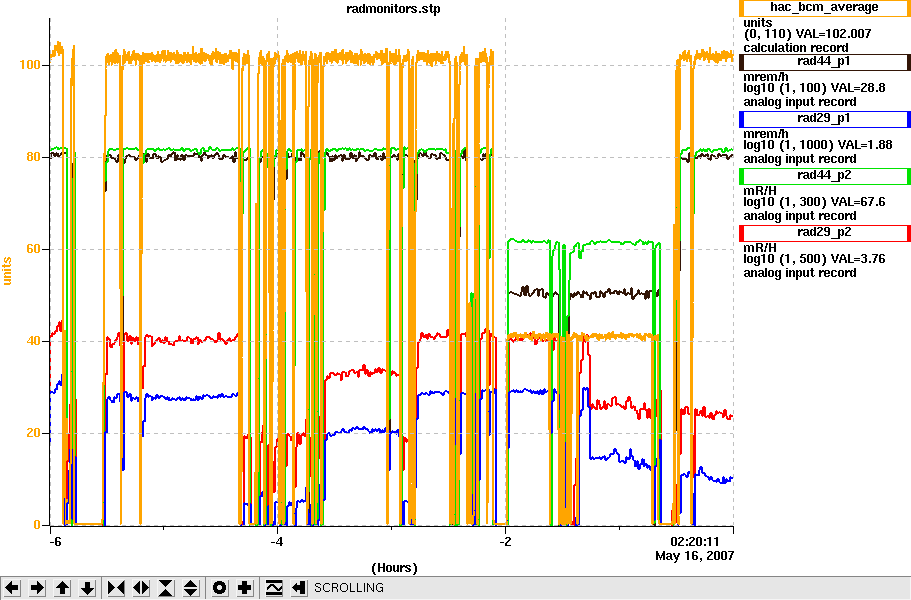Click the -6 label on the time axis
This screenshot has height=600, width=911.
[54, 542]
